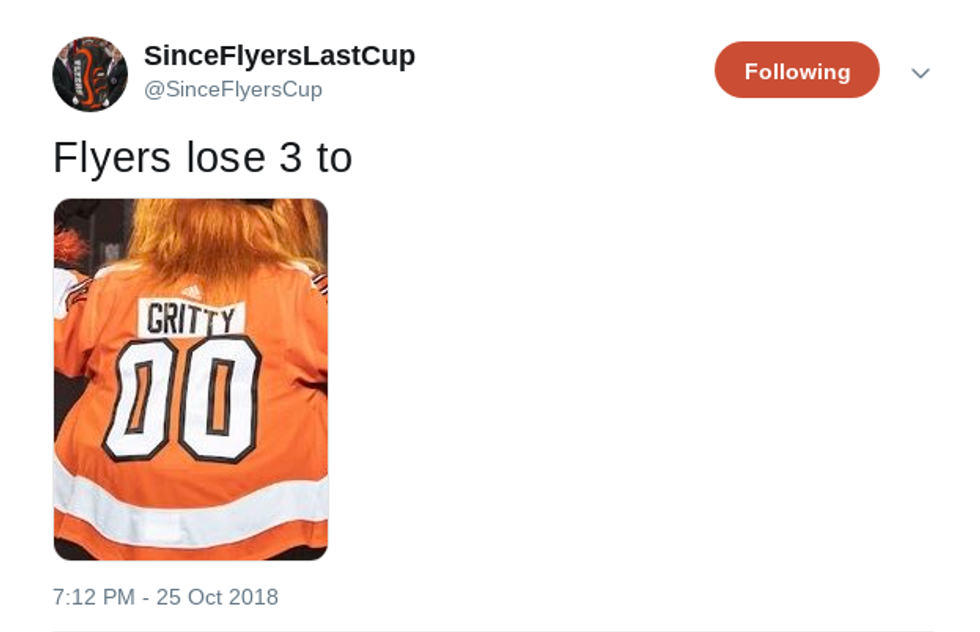Expand the tweet options chevron
Viewport: 980px width, 632px height.
click(920, 73)
